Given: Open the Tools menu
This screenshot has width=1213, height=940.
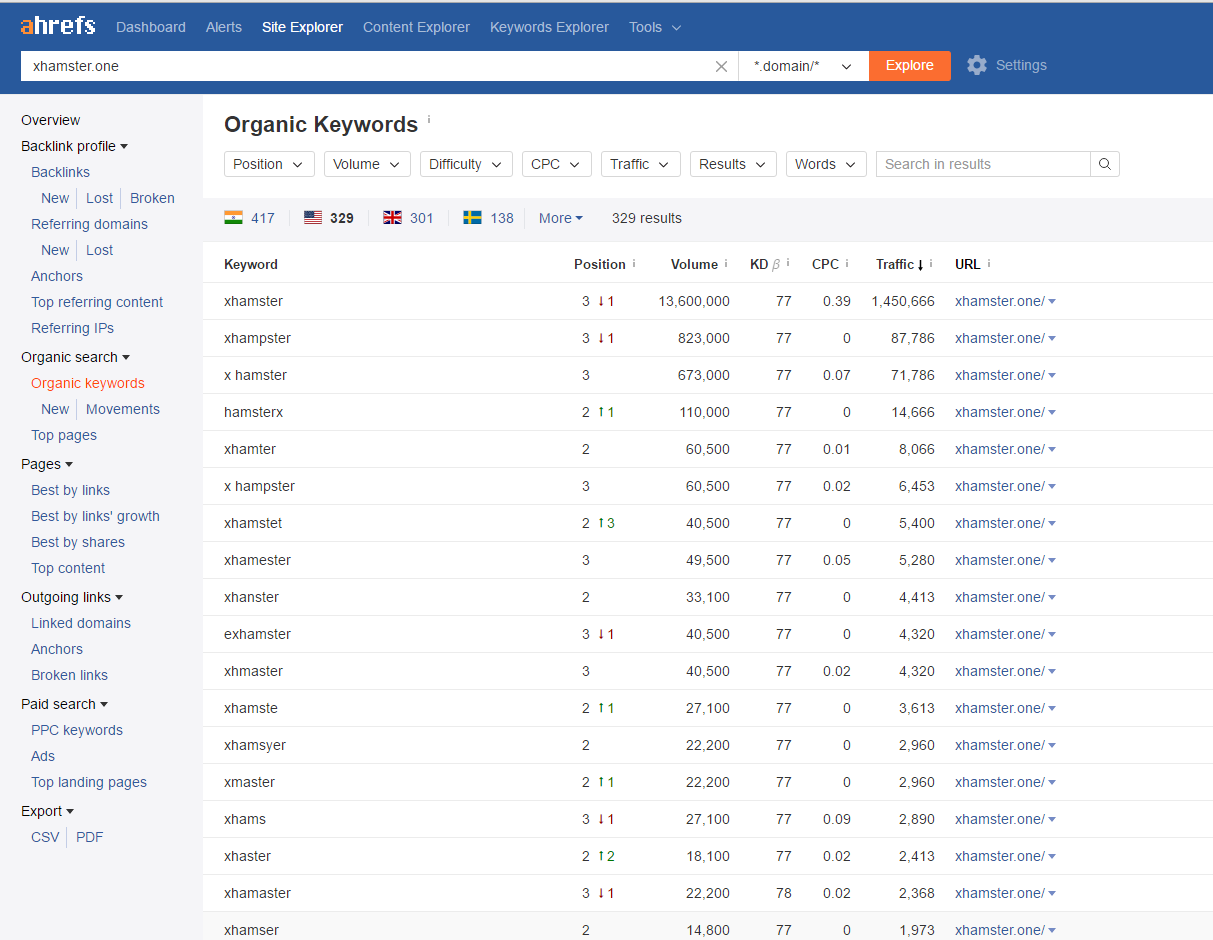Looking at the screenshot, I should point(655,27).
